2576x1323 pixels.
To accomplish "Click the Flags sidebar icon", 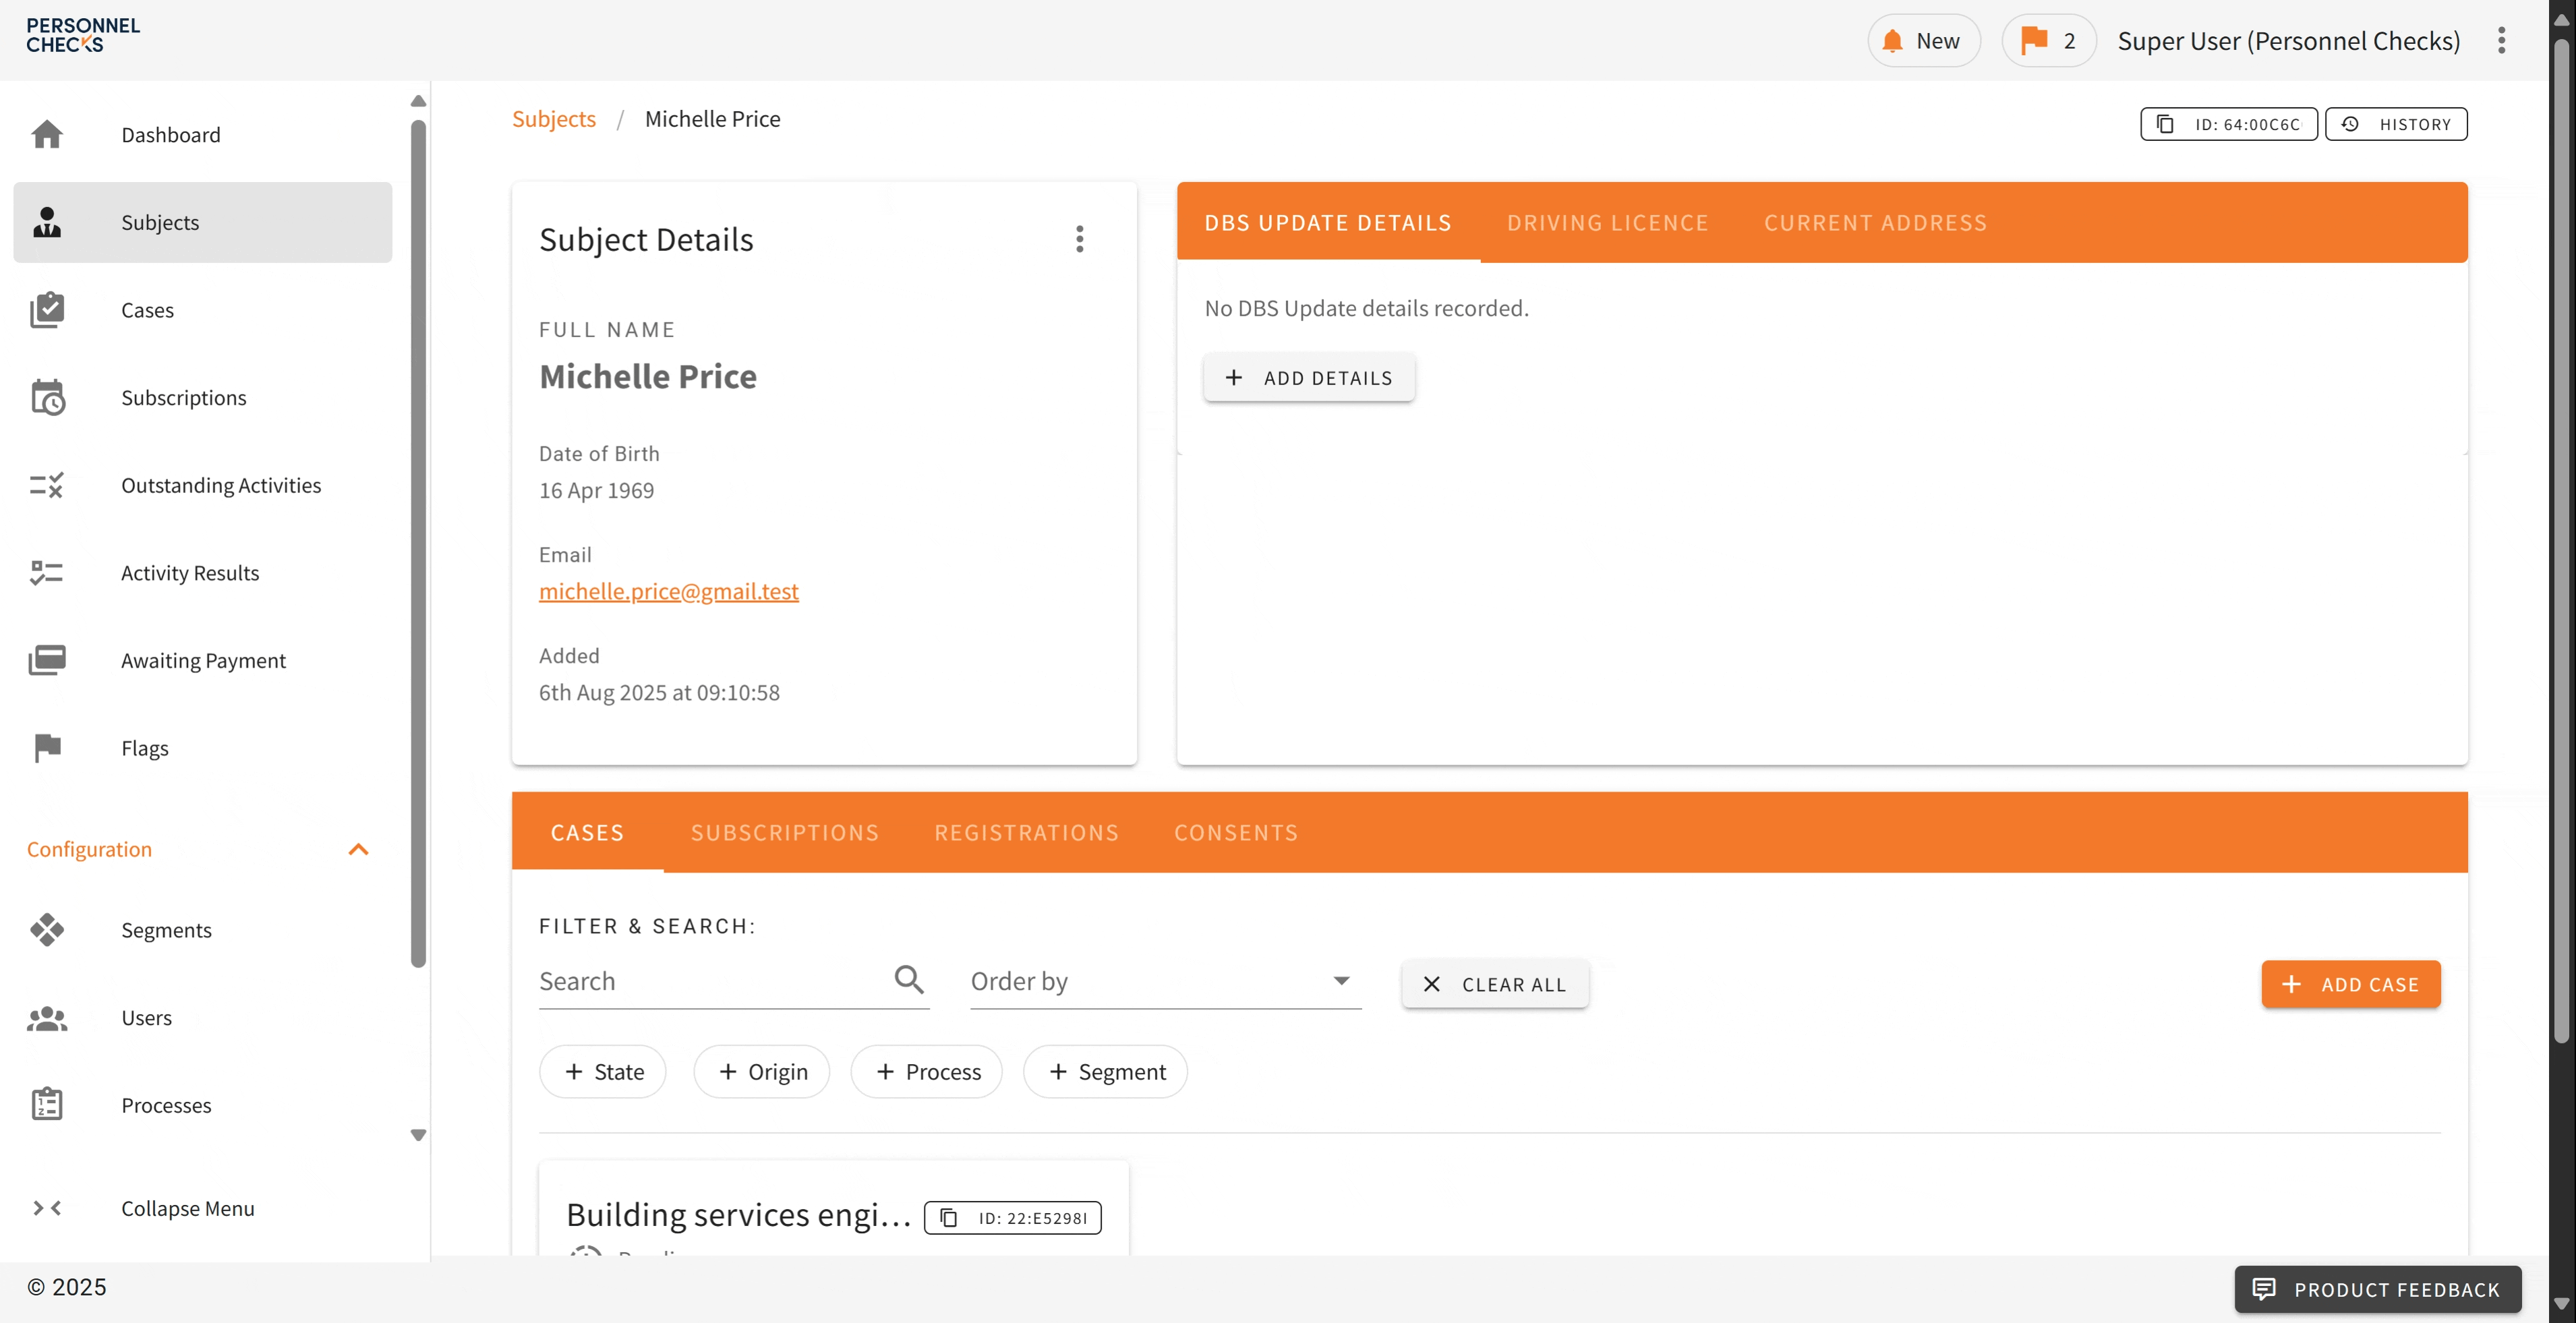I will click(47, 748).
